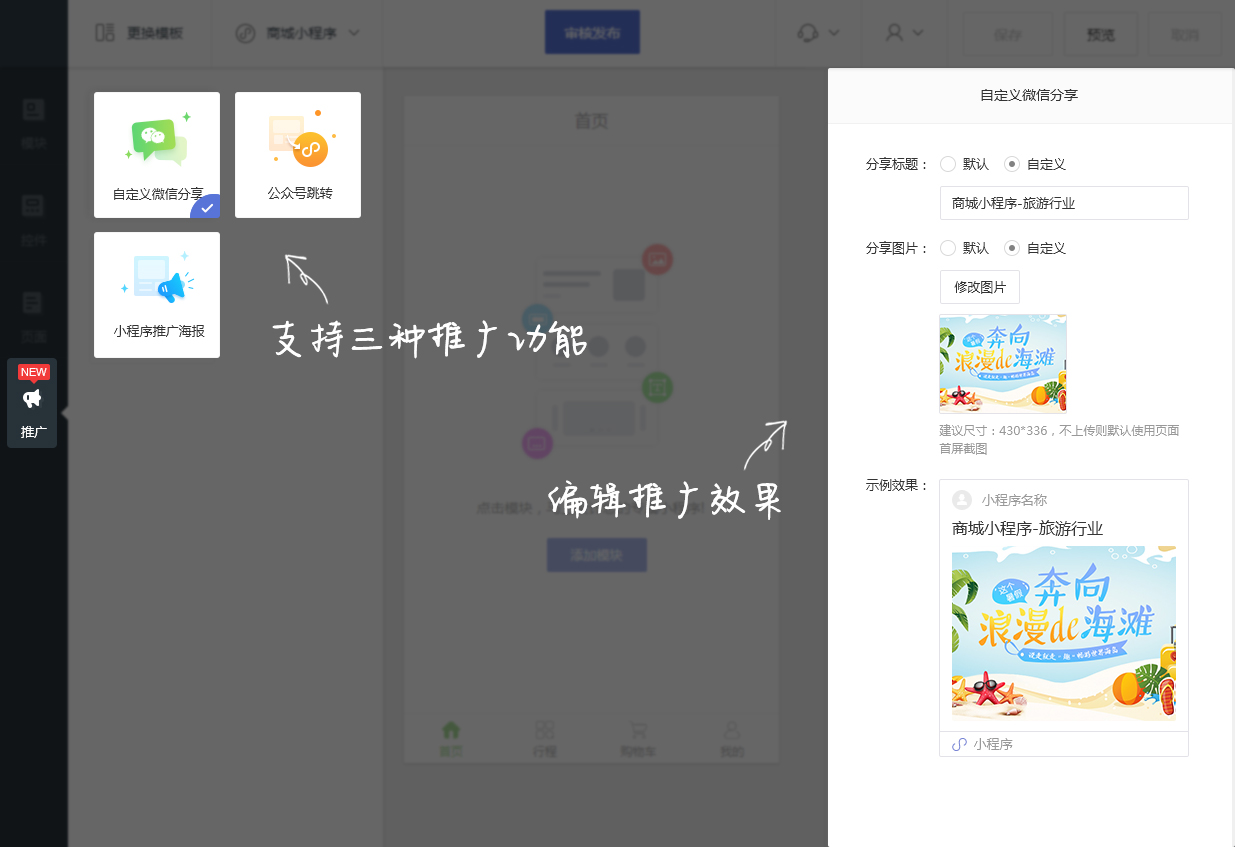The width and height of the screenshot is (1235, 847).
Task: Click the 购物车 cart tab icon in preview
Action: tap(638, 730)
